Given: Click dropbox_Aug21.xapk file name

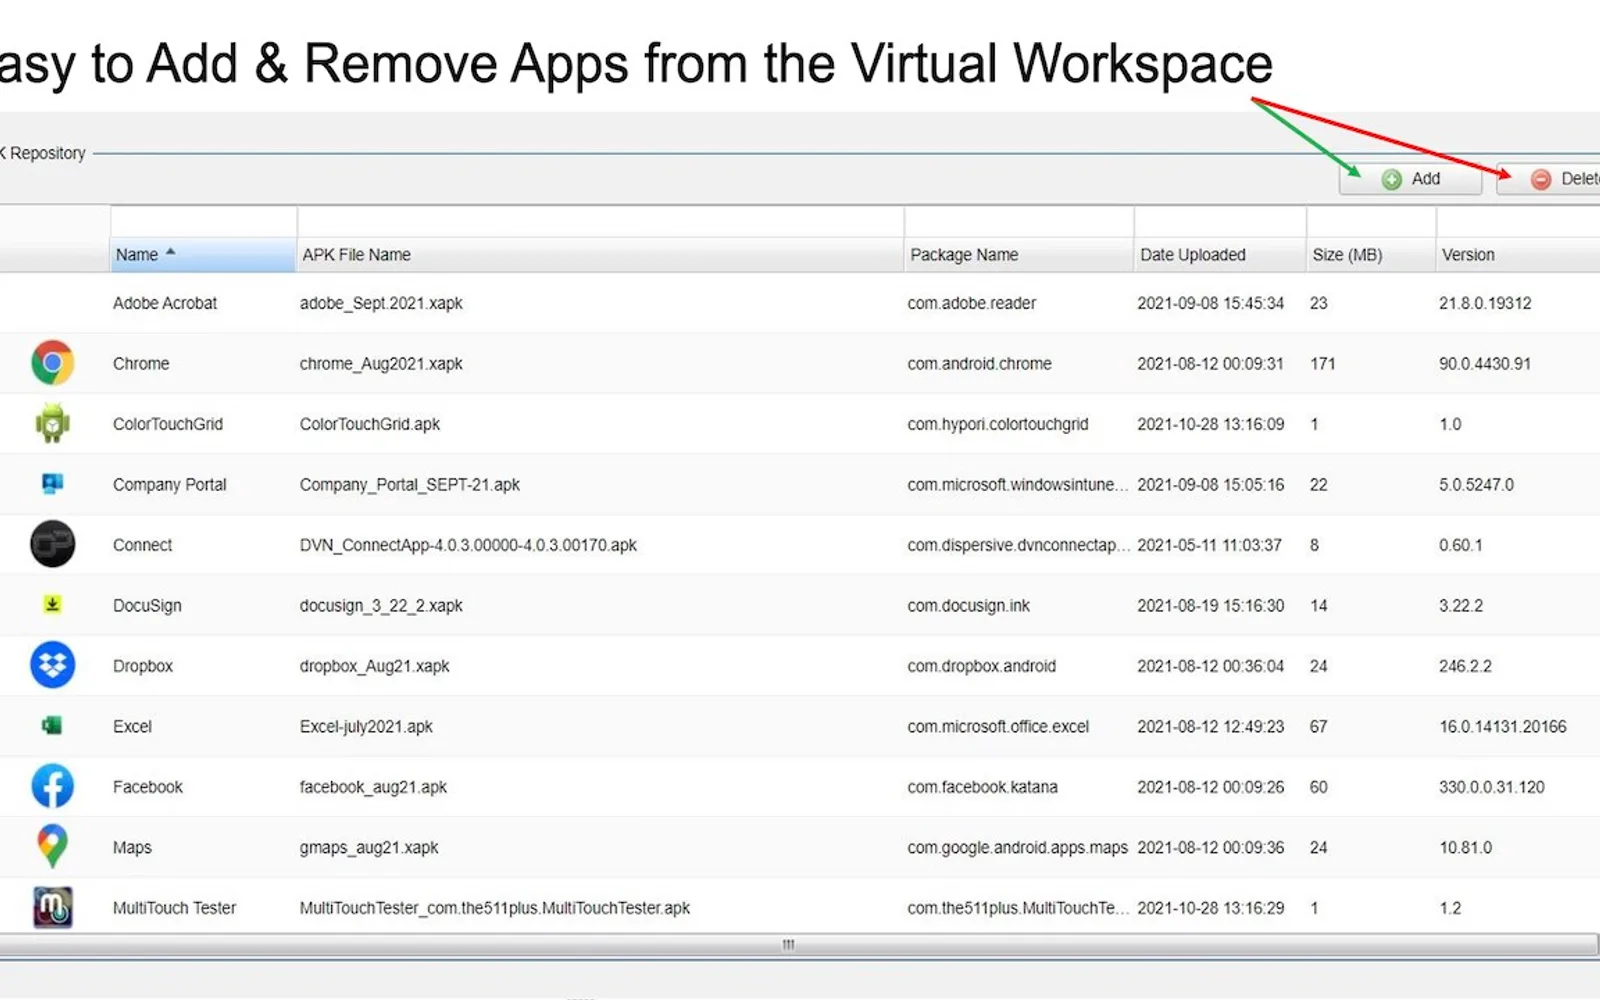Looking at the screenshot, I should click(375, 666).
